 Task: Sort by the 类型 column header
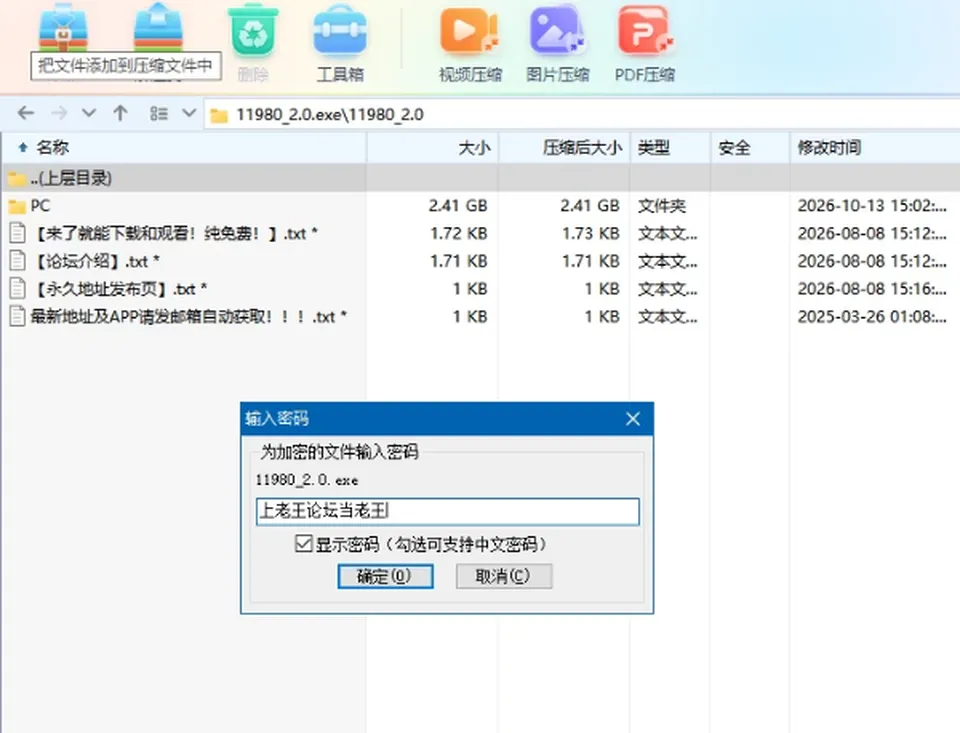pos(670,148)
